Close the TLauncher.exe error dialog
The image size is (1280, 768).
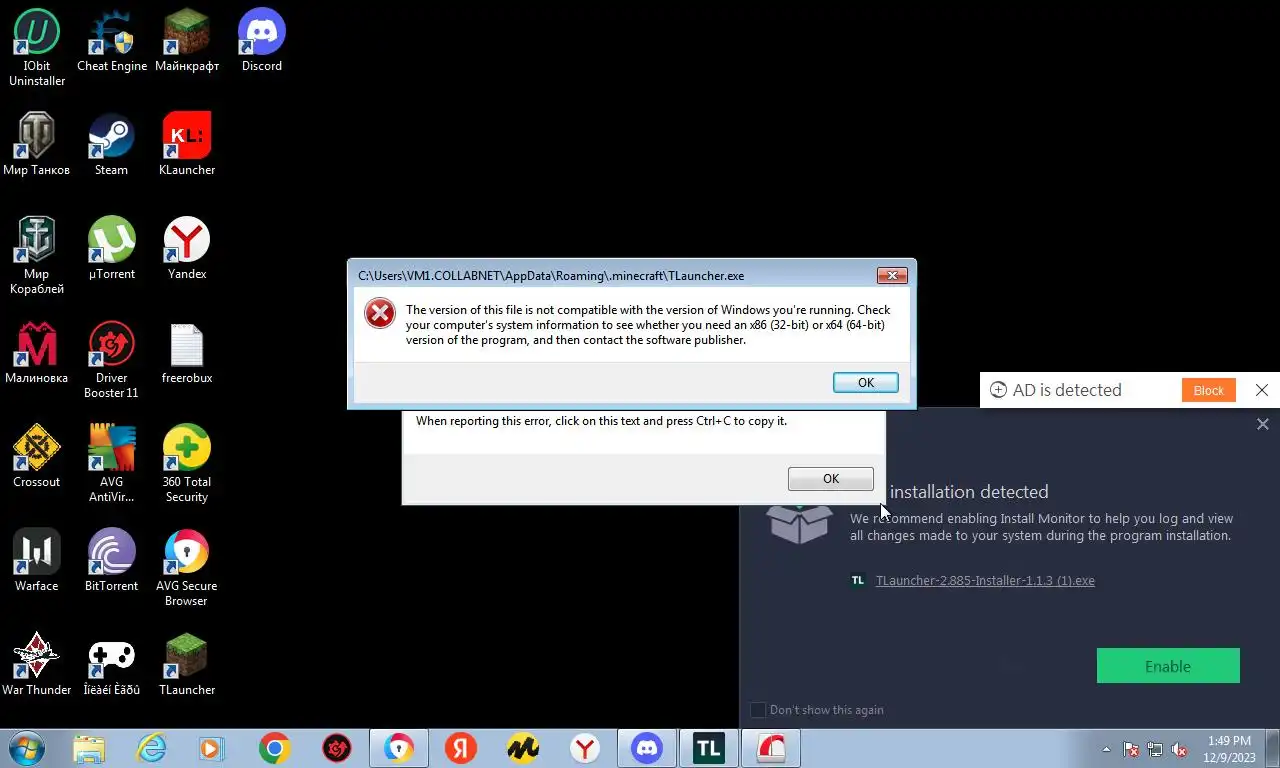(x=892, y=275)
